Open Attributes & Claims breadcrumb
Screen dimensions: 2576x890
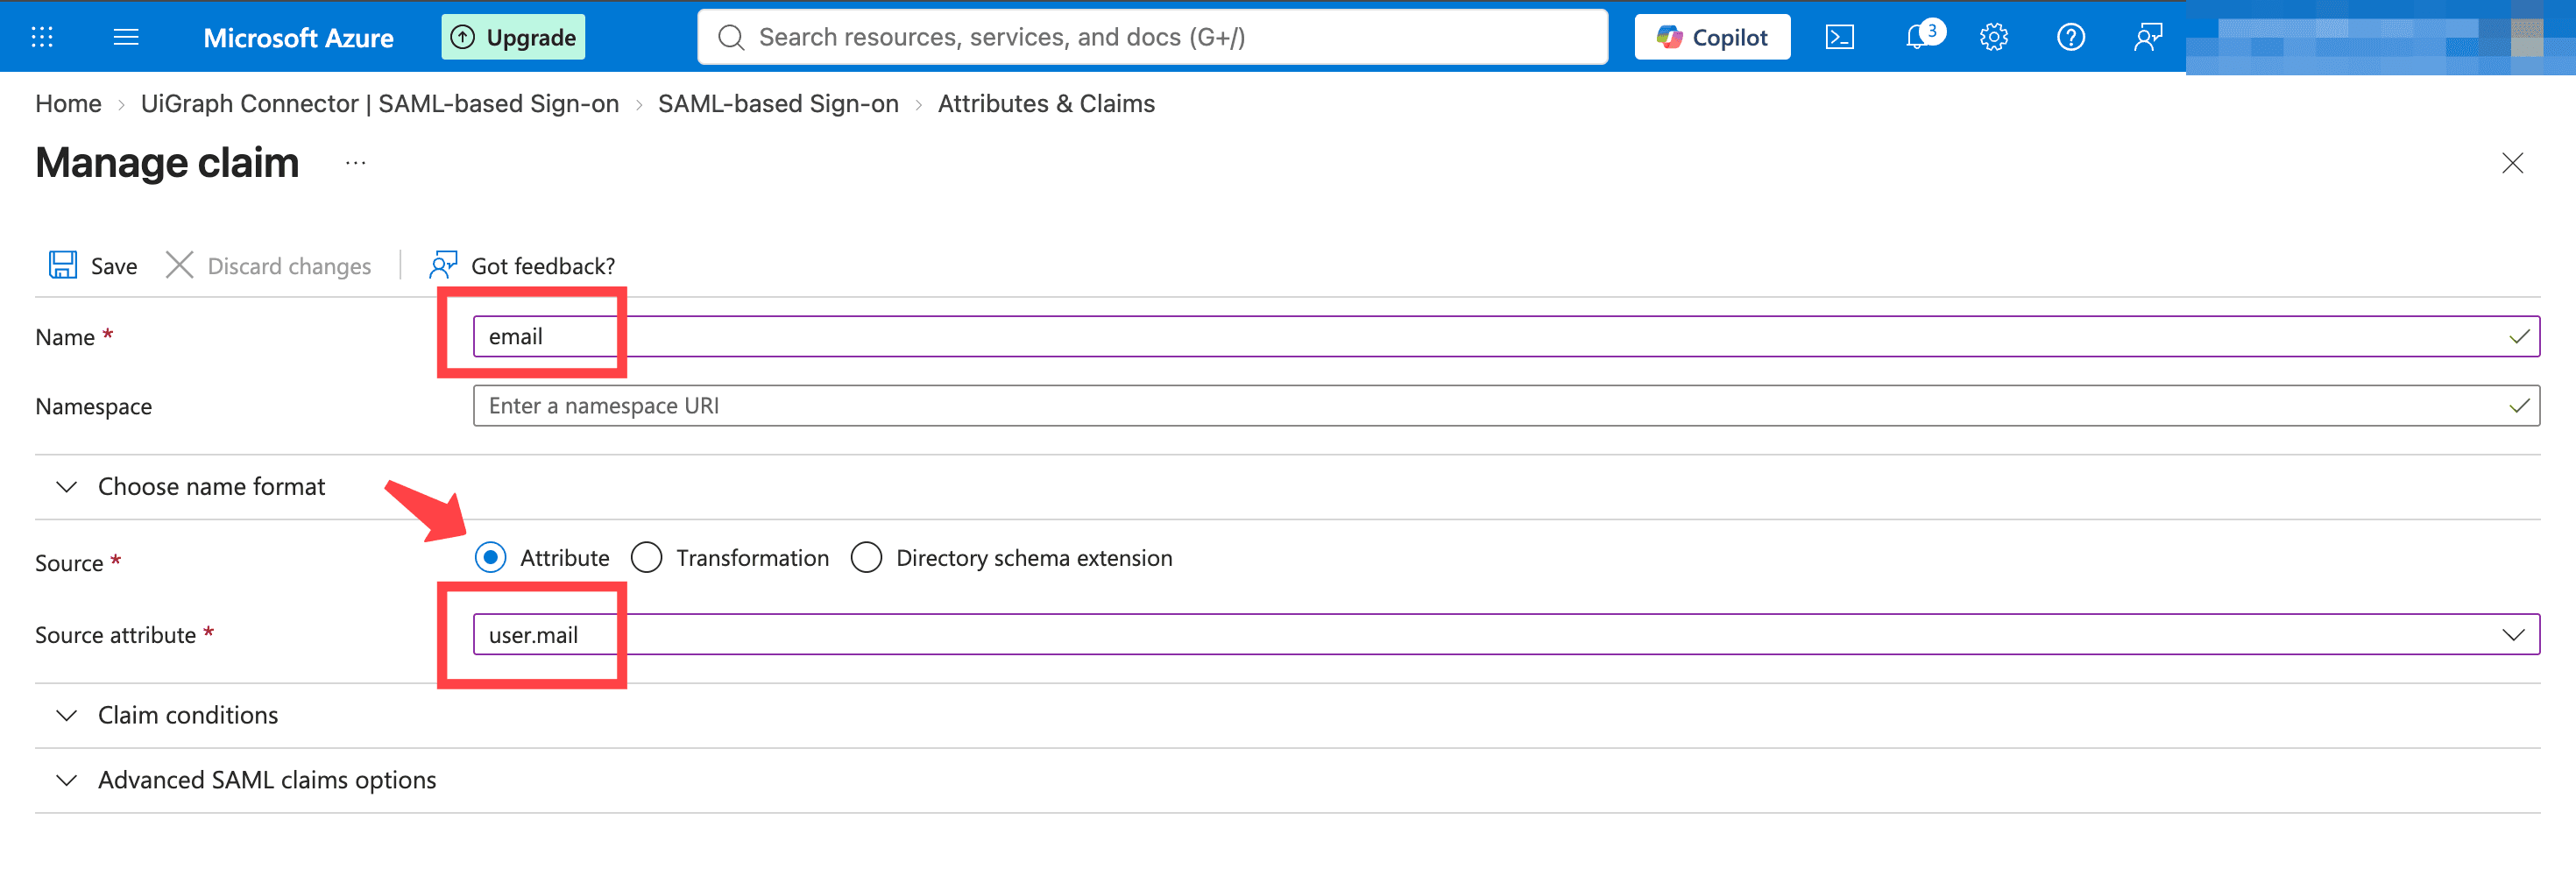coord(1046,104)
